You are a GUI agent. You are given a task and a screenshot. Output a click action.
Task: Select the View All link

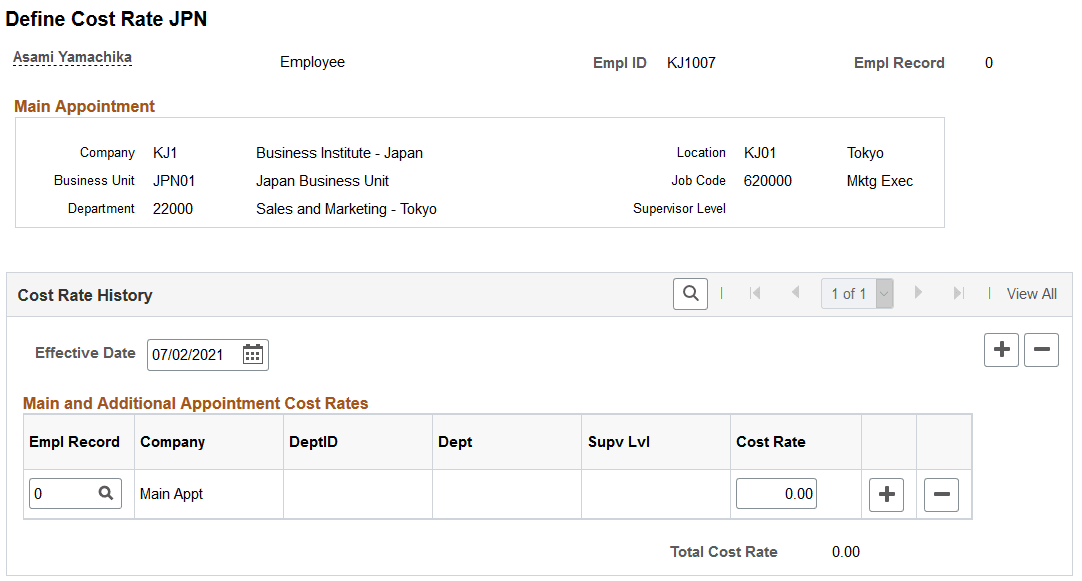point(1031,293)
